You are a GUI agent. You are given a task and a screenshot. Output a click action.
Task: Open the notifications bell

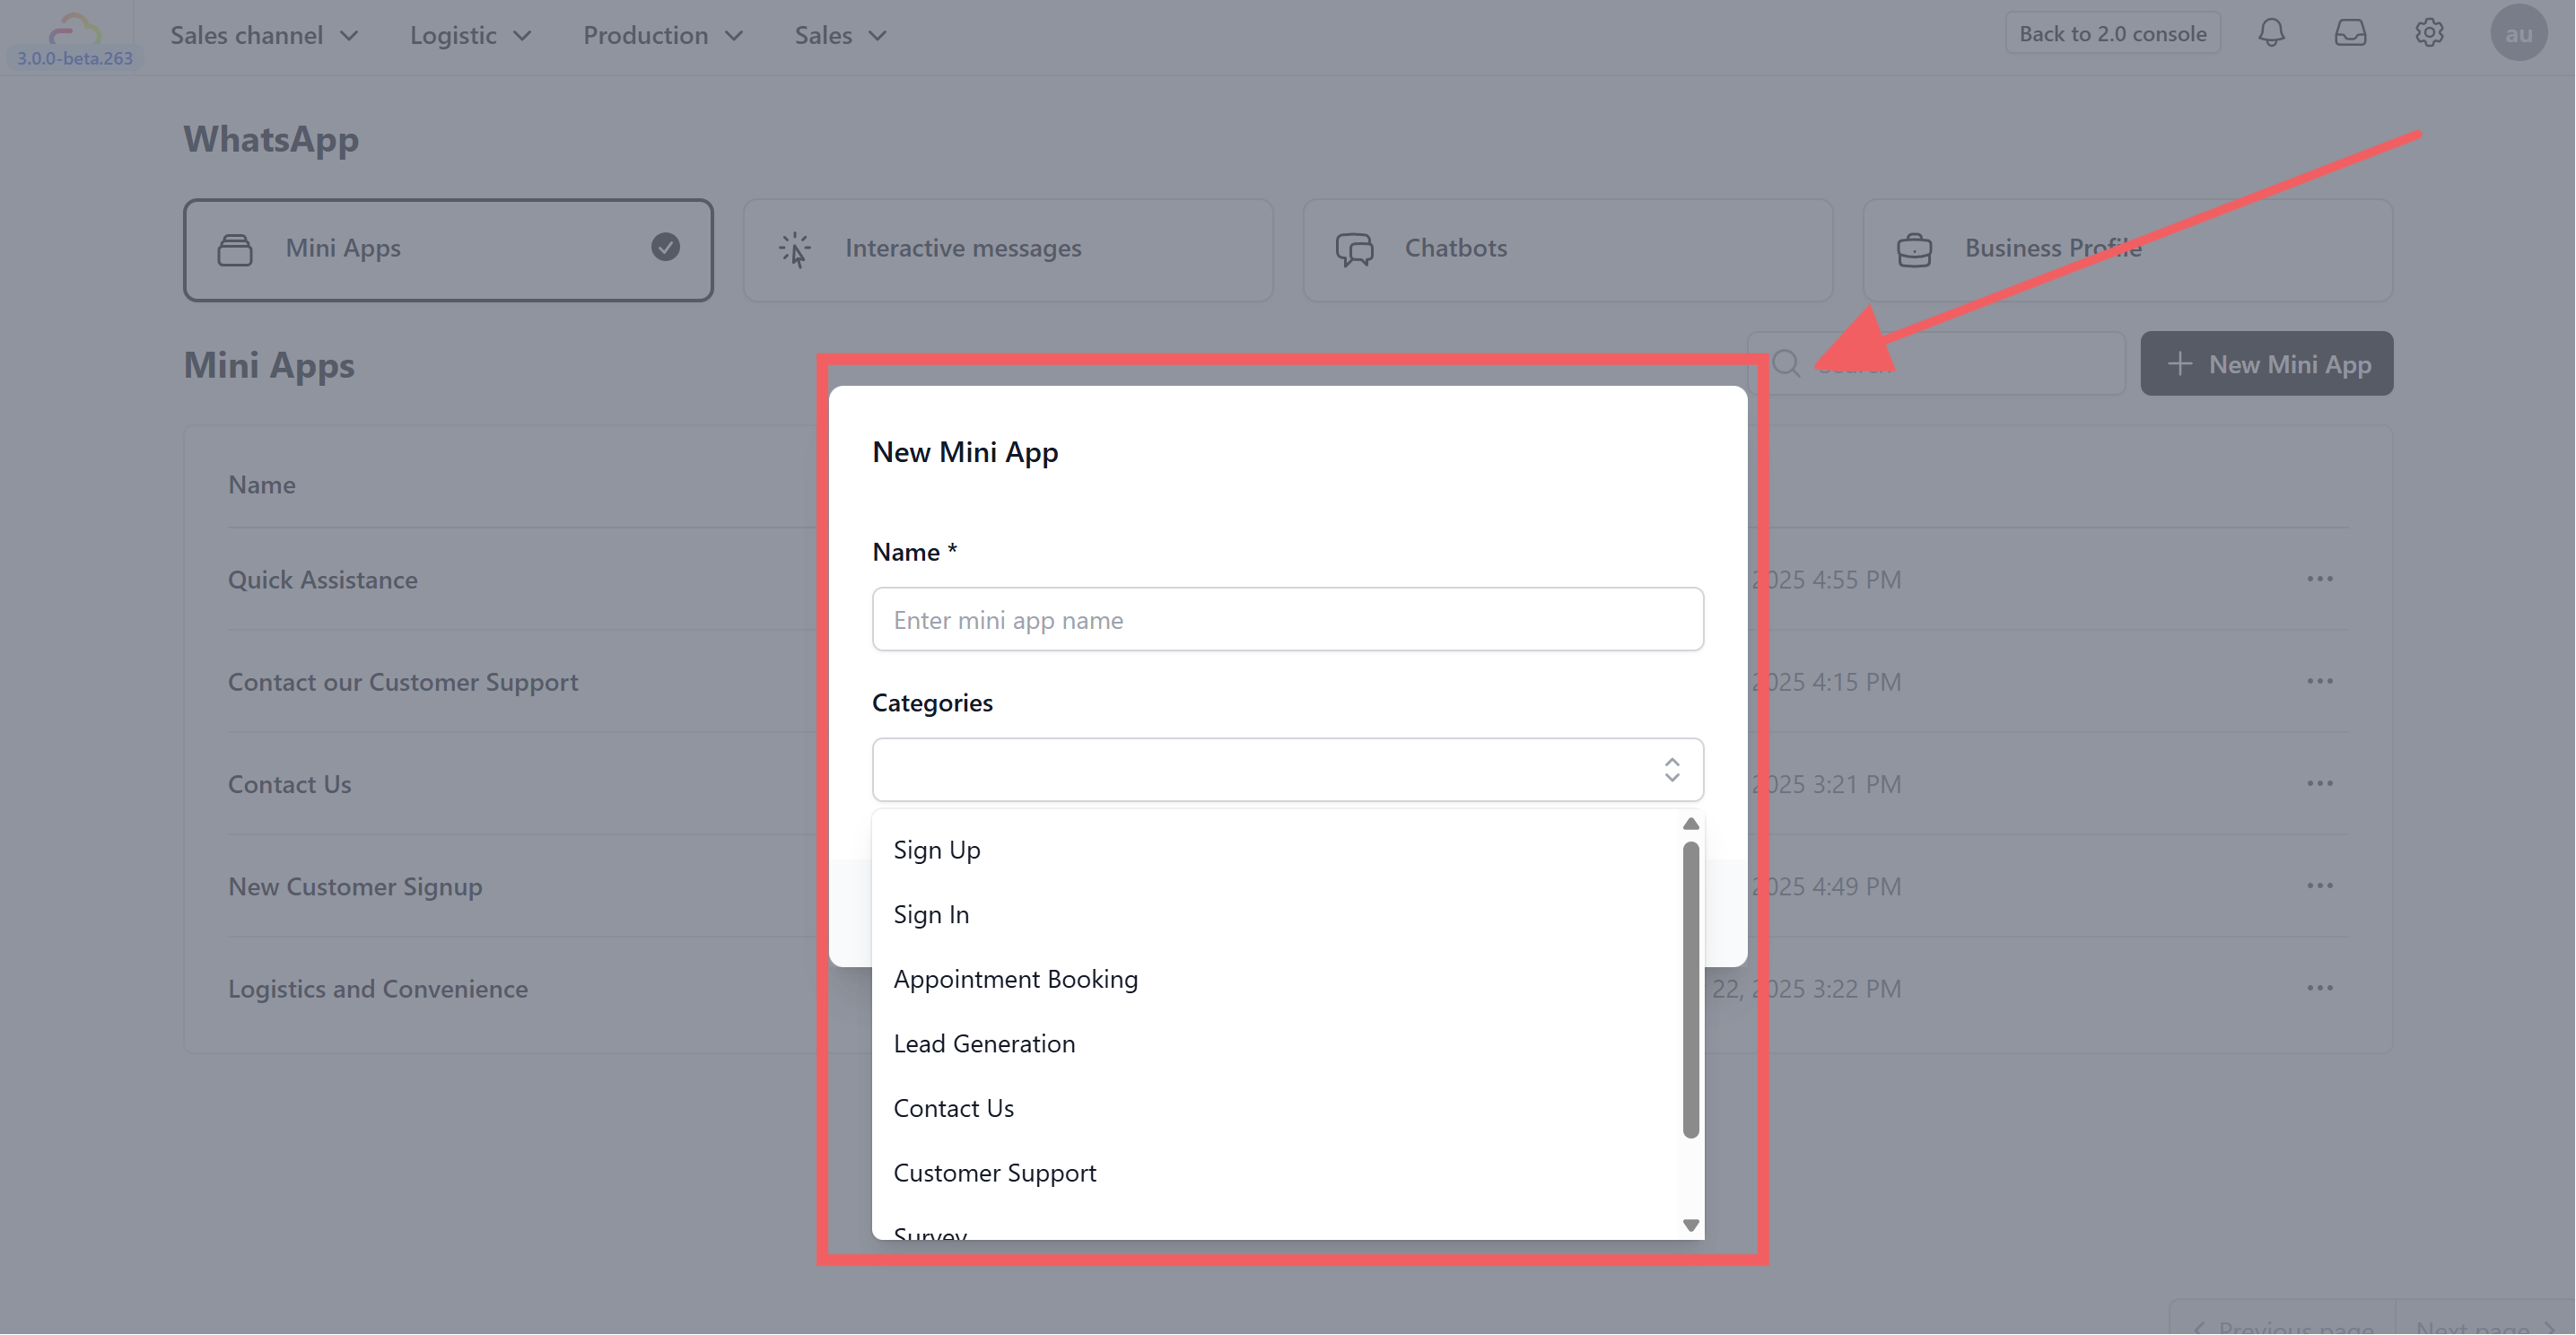click(x=2271, y=33)
